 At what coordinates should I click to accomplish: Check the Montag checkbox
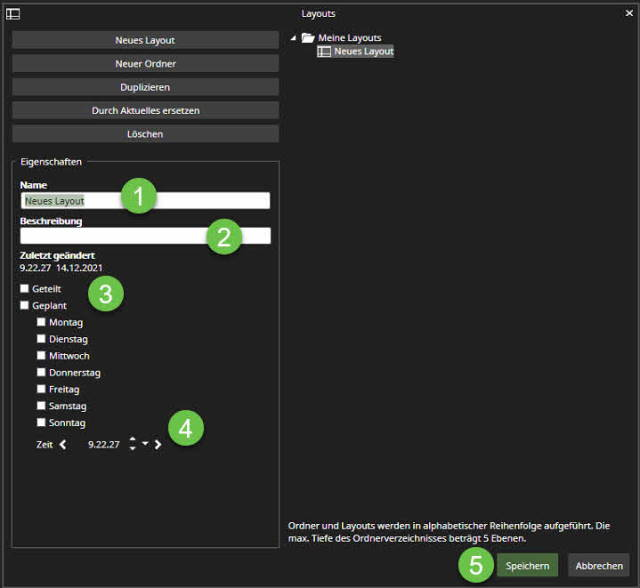tap(42, 322)
